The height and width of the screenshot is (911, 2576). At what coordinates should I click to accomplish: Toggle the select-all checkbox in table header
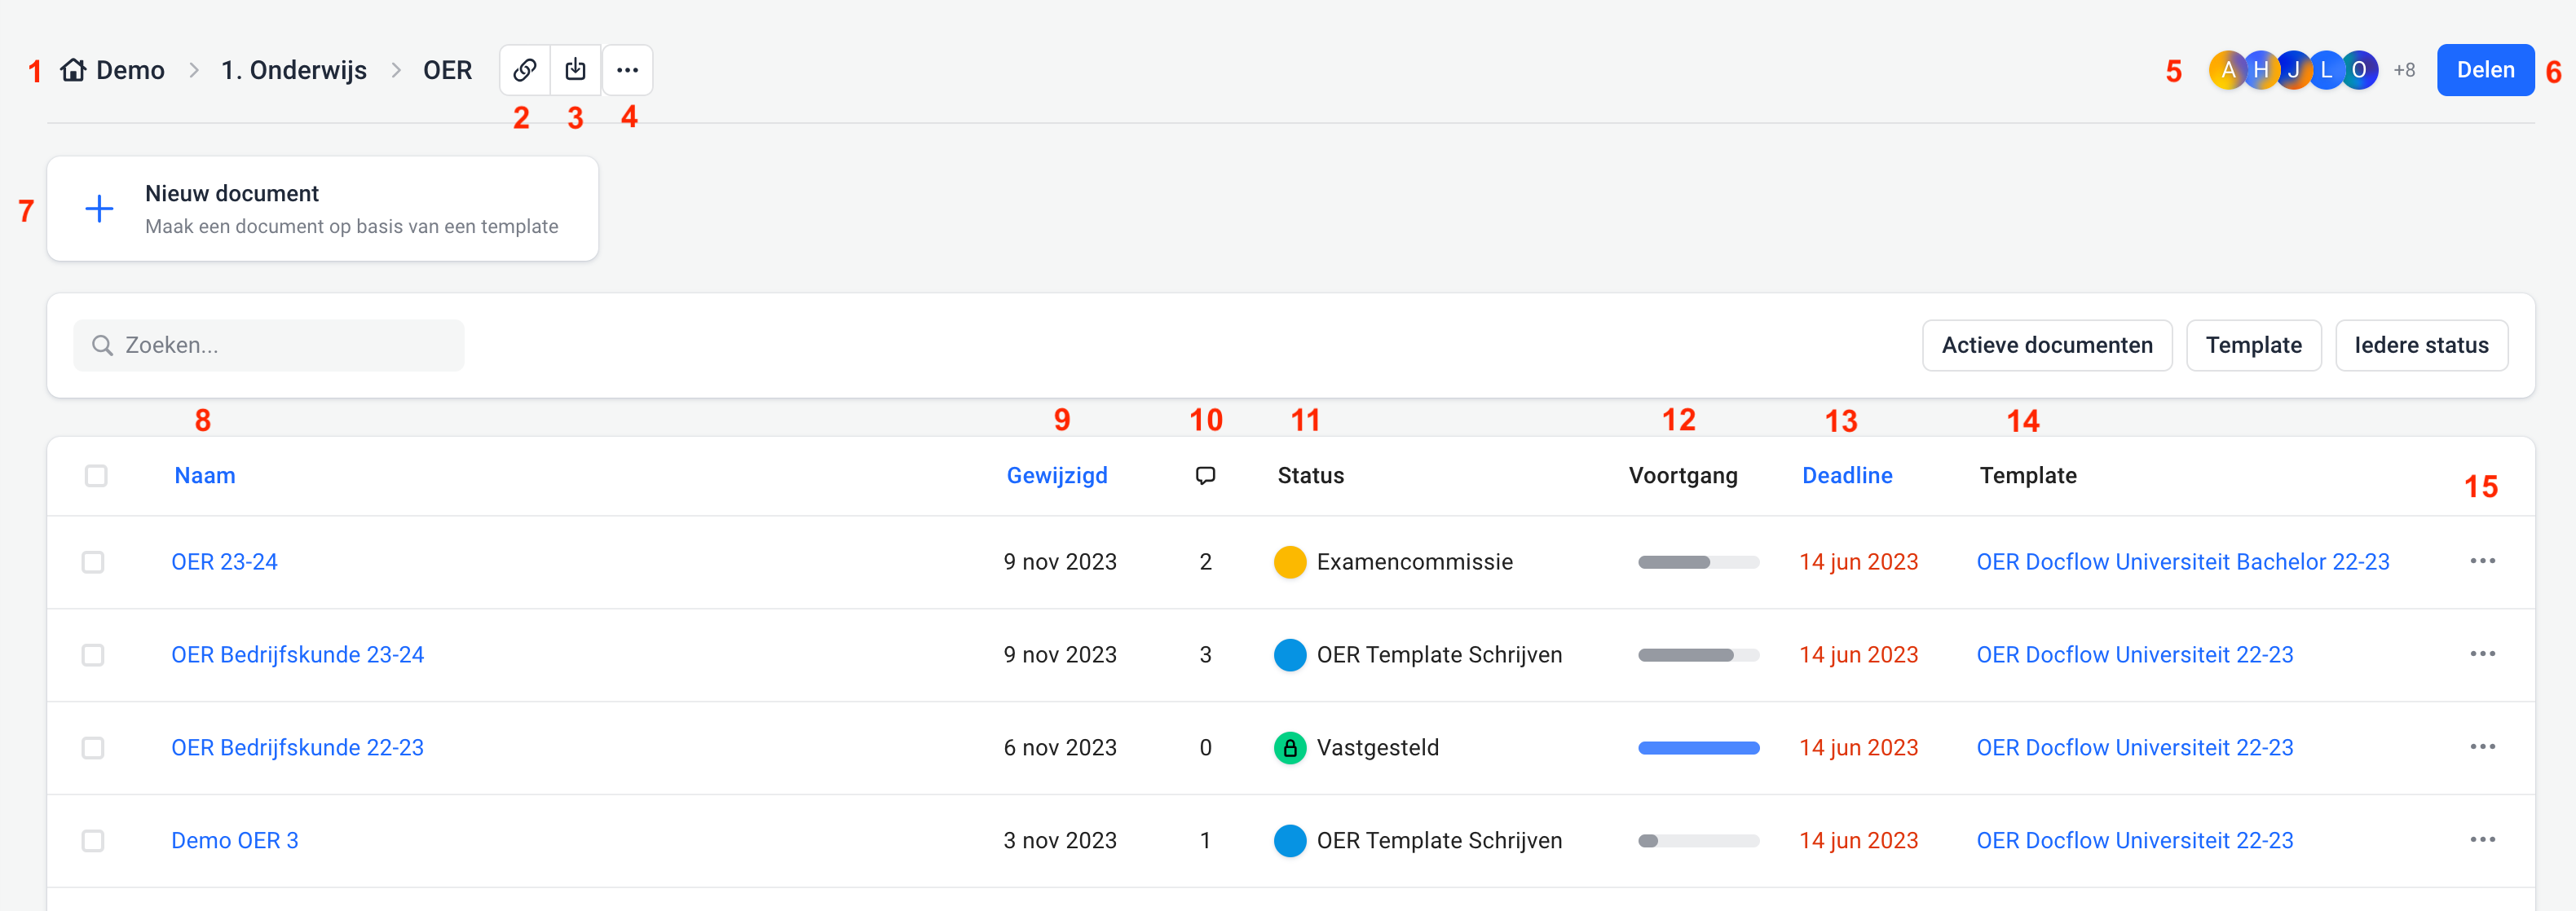click(96, 476)
